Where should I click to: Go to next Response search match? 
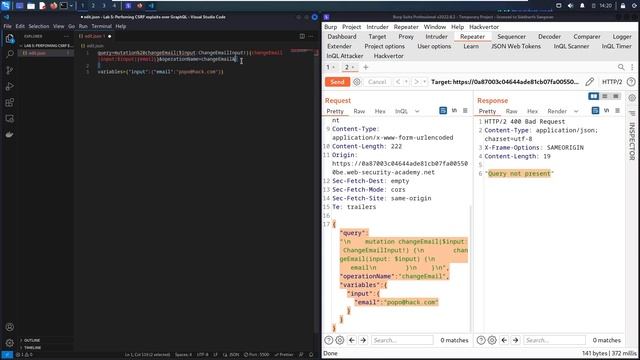[x=516, y=340]
